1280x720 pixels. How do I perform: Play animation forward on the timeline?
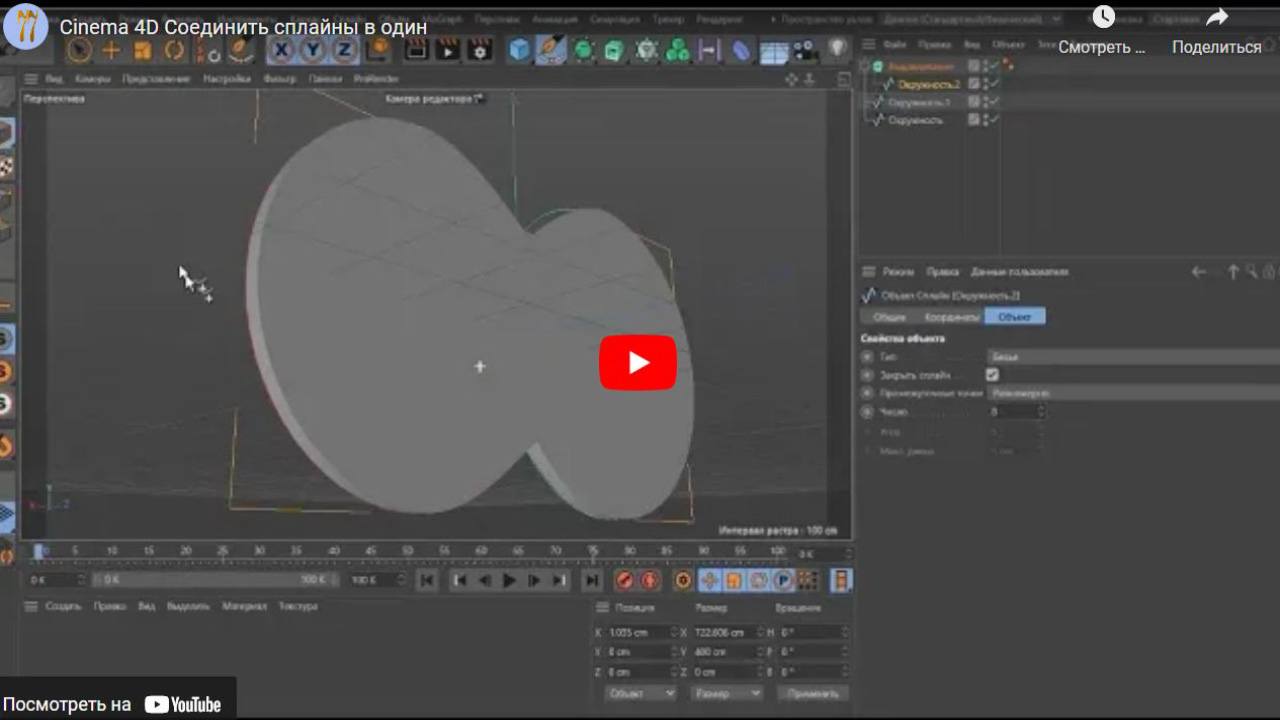click(509, 580)
